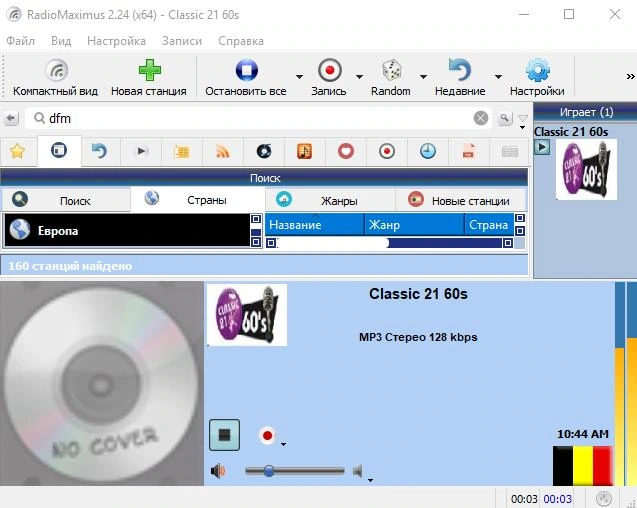Switch to the Новые станции sub-tab

coord(461,201)
